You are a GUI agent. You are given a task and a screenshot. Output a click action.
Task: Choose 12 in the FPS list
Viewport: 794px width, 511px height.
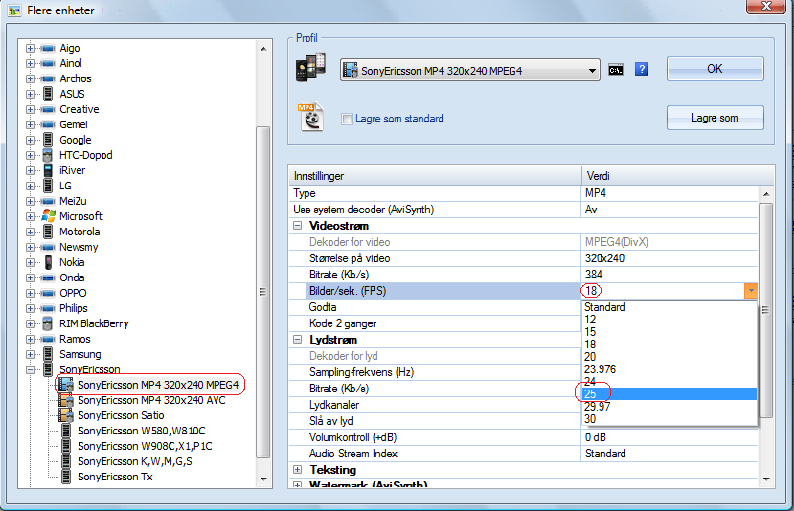coord(669,320)
